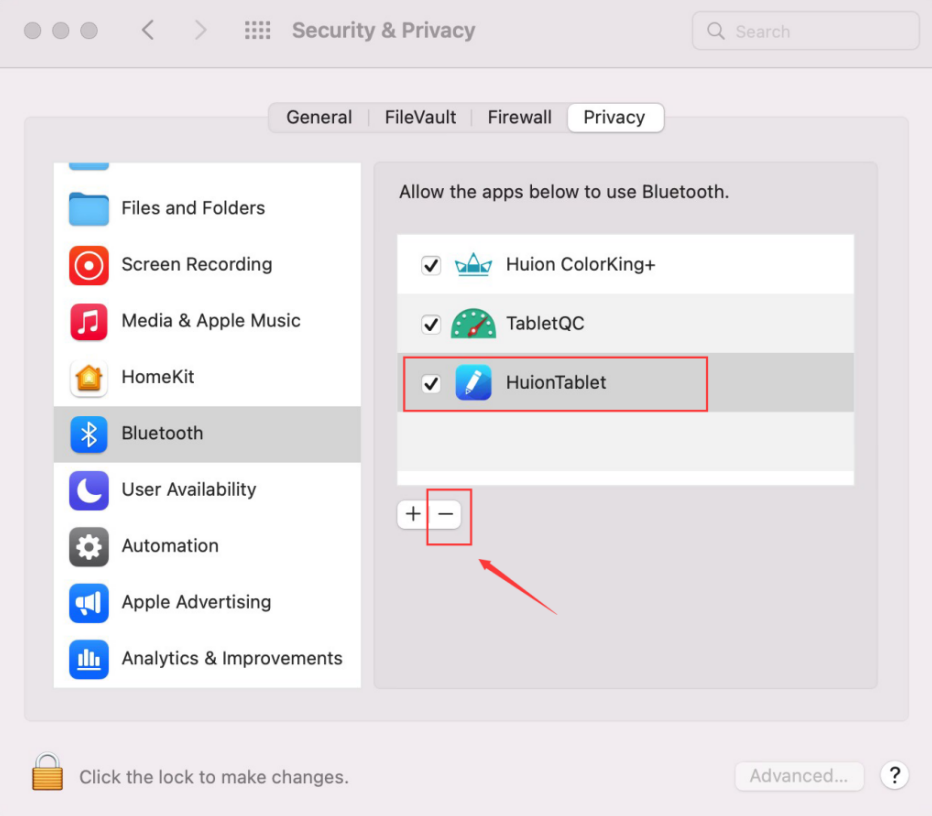932x816 pixels.
Task: Click the HuionTablet pen app icon
Action: pos(473,383)
